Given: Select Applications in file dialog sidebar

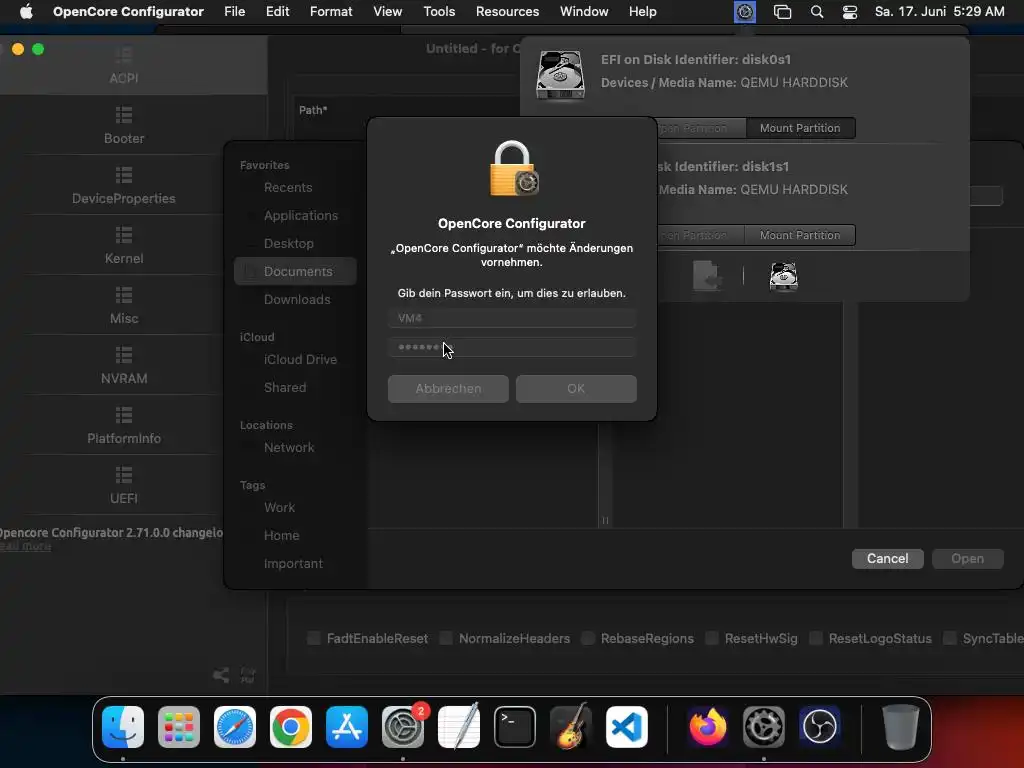Looking at the screenshot, I should click(295, 216).
